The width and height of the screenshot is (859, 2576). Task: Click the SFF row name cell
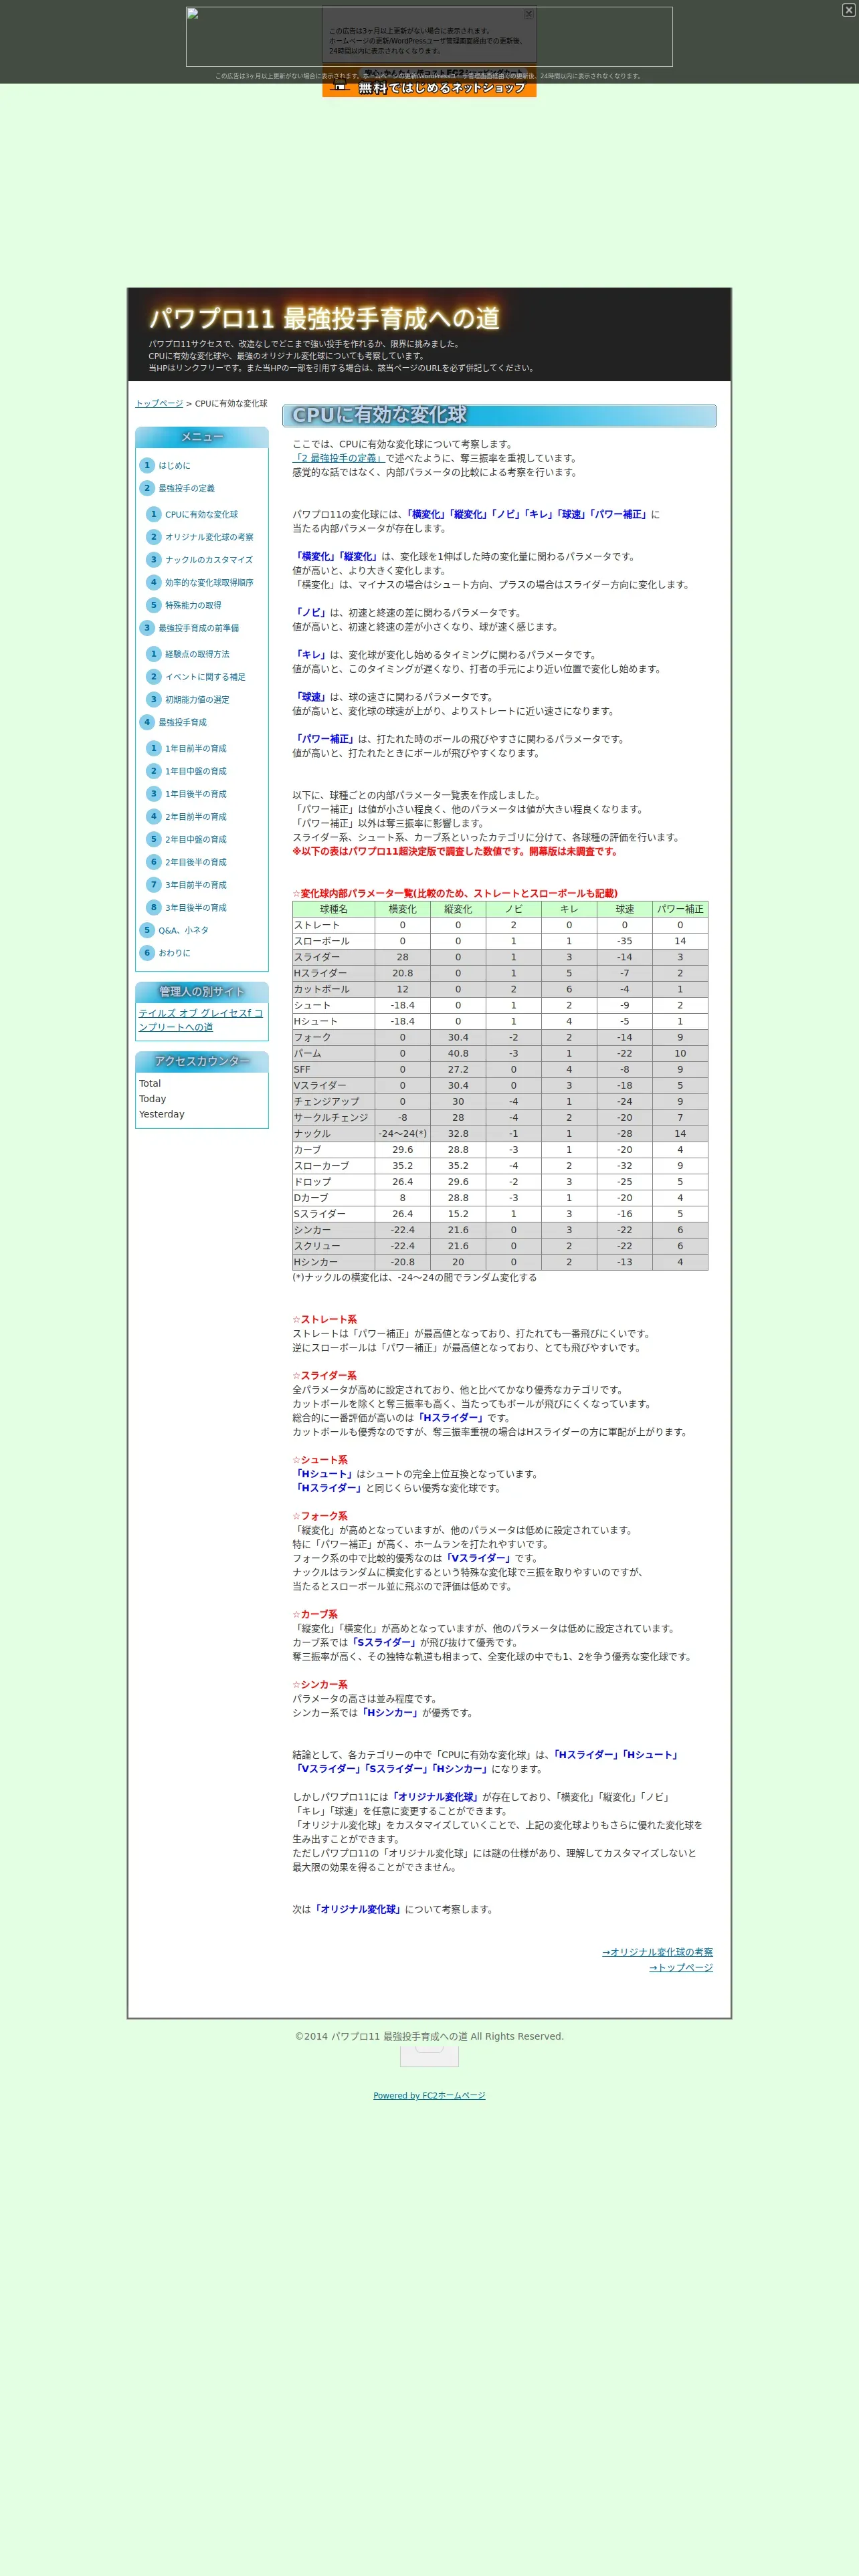pyautogui.click(x=334, y=1069)
